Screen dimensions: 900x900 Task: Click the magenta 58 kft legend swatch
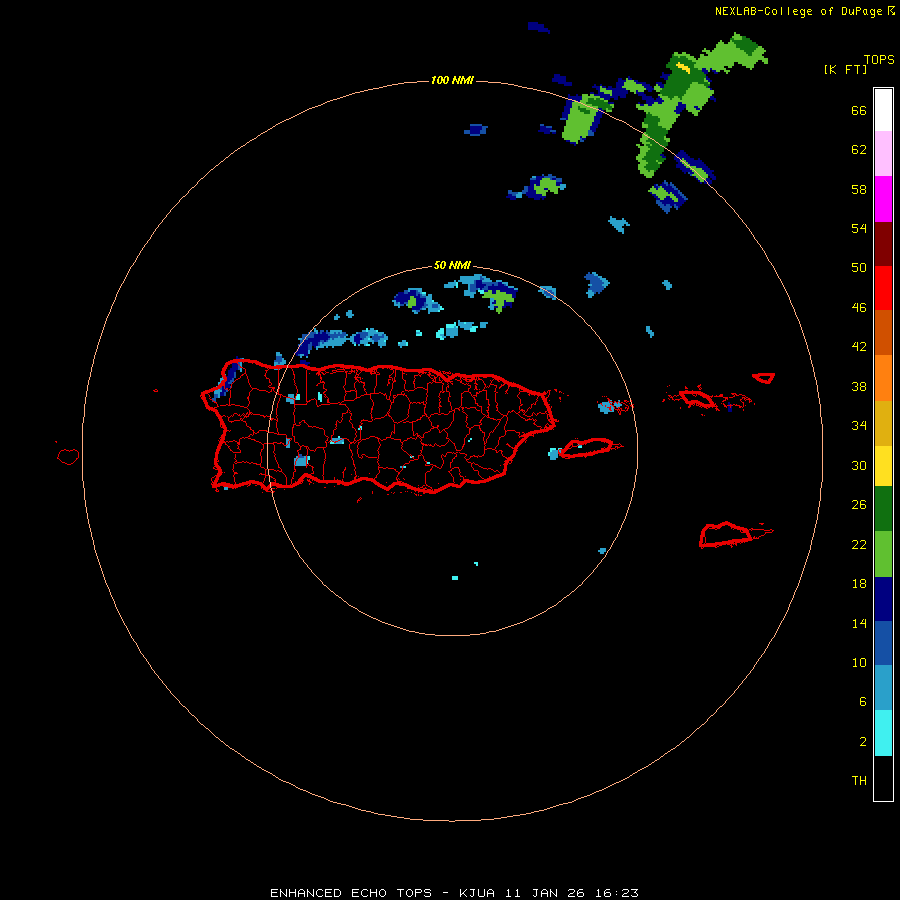pyautogui.click(x=883, y=199)
